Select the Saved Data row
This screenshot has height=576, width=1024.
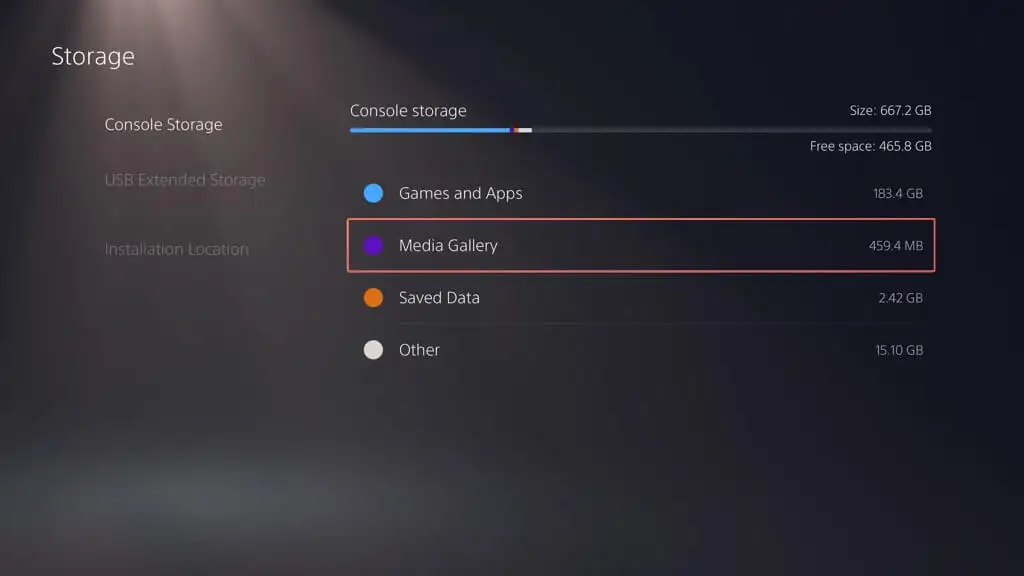click(641, 298)
